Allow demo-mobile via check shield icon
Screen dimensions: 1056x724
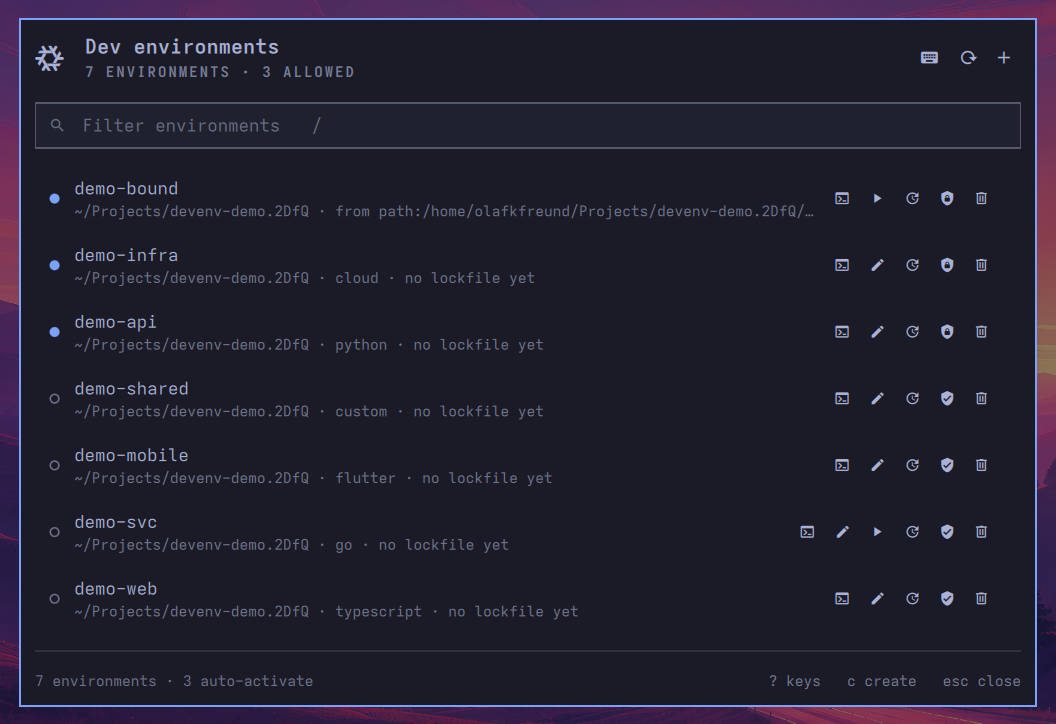(x=947, y=465)
